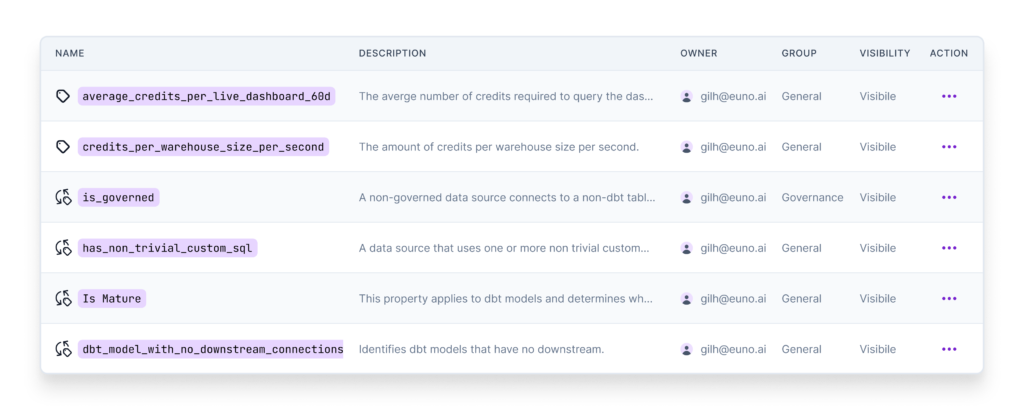
Task: Click tag icon beside average_credits_per_live_dashboard_60d
Action: pos(63,97)
